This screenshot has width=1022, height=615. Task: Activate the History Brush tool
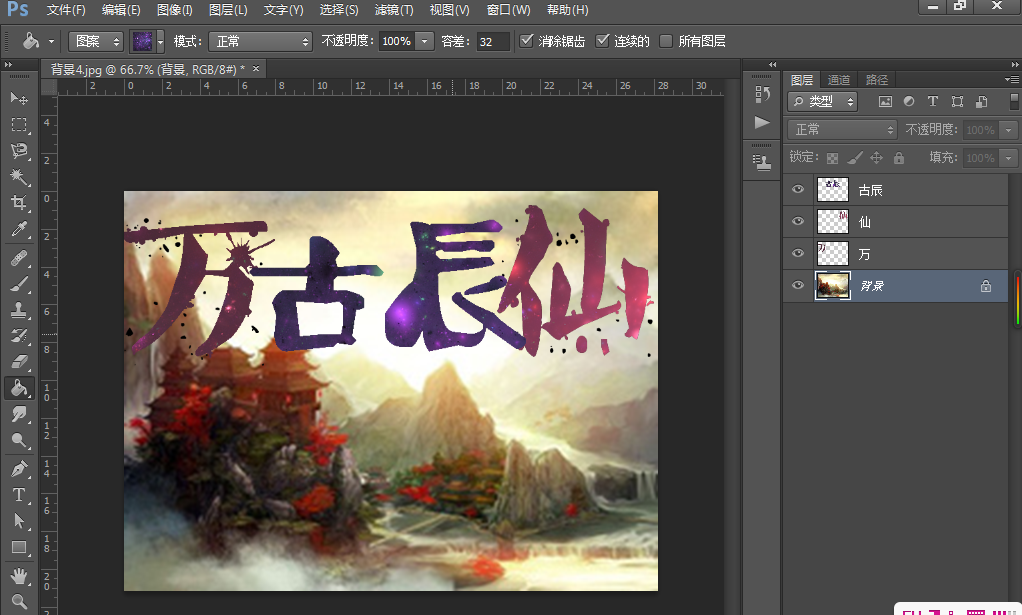19,336
